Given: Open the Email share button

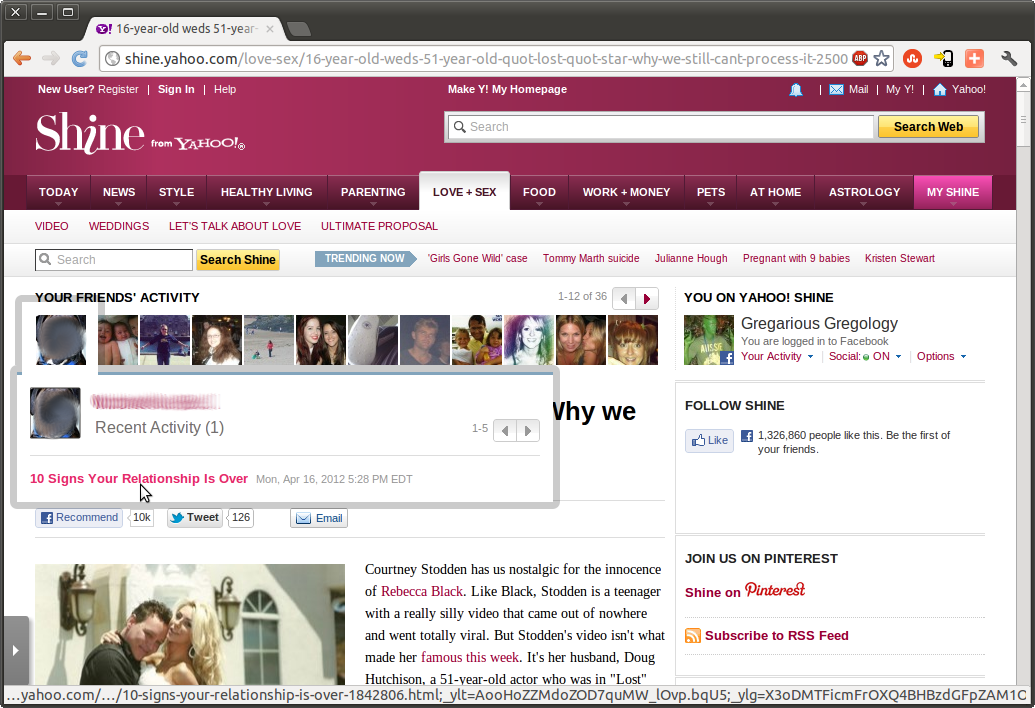Looking at the screenshot, I should click(x=319, y=518).
